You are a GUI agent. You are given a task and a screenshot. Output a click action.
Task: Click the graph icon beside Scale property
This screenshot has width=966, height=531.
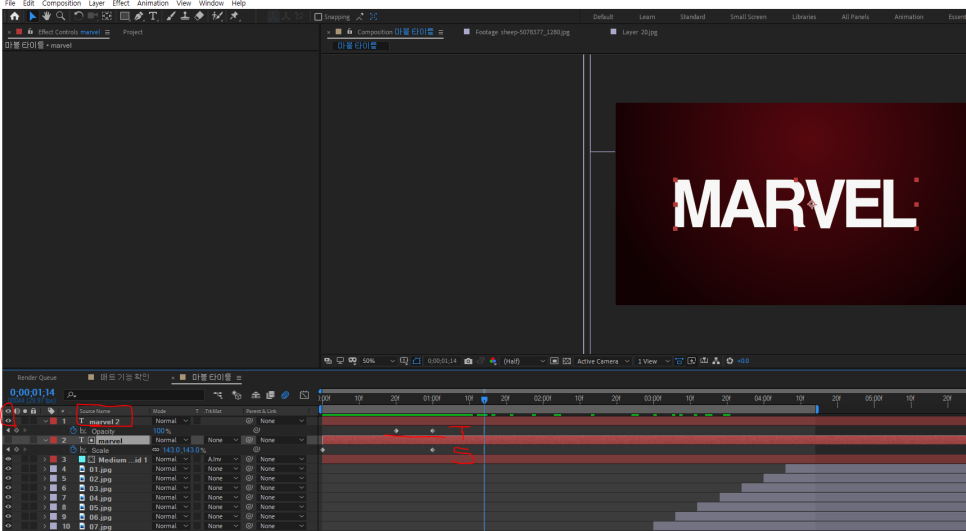click(83, 450)
